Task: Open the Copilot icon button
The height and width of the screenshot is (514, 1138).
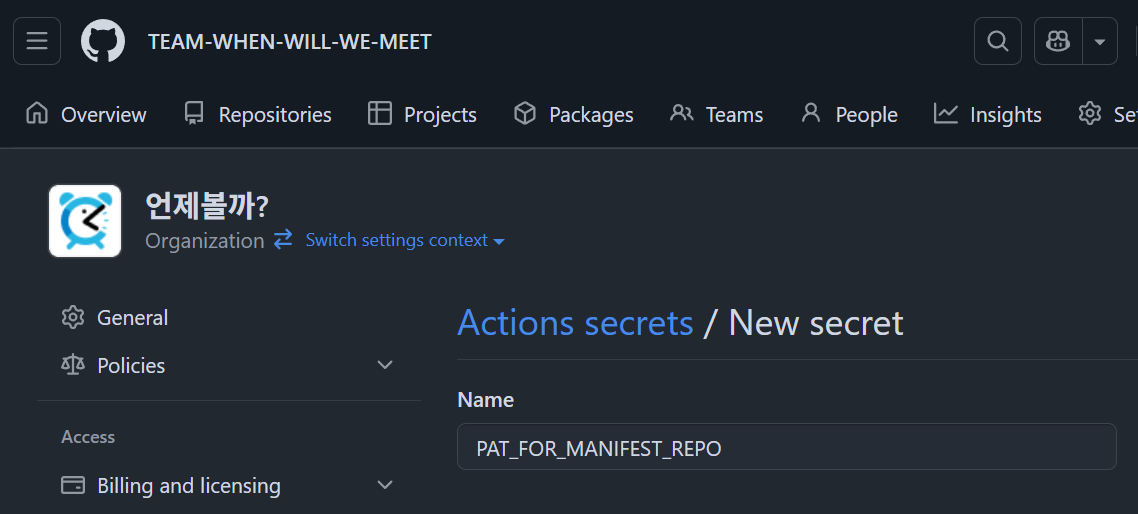Action: pos(1058,41)
